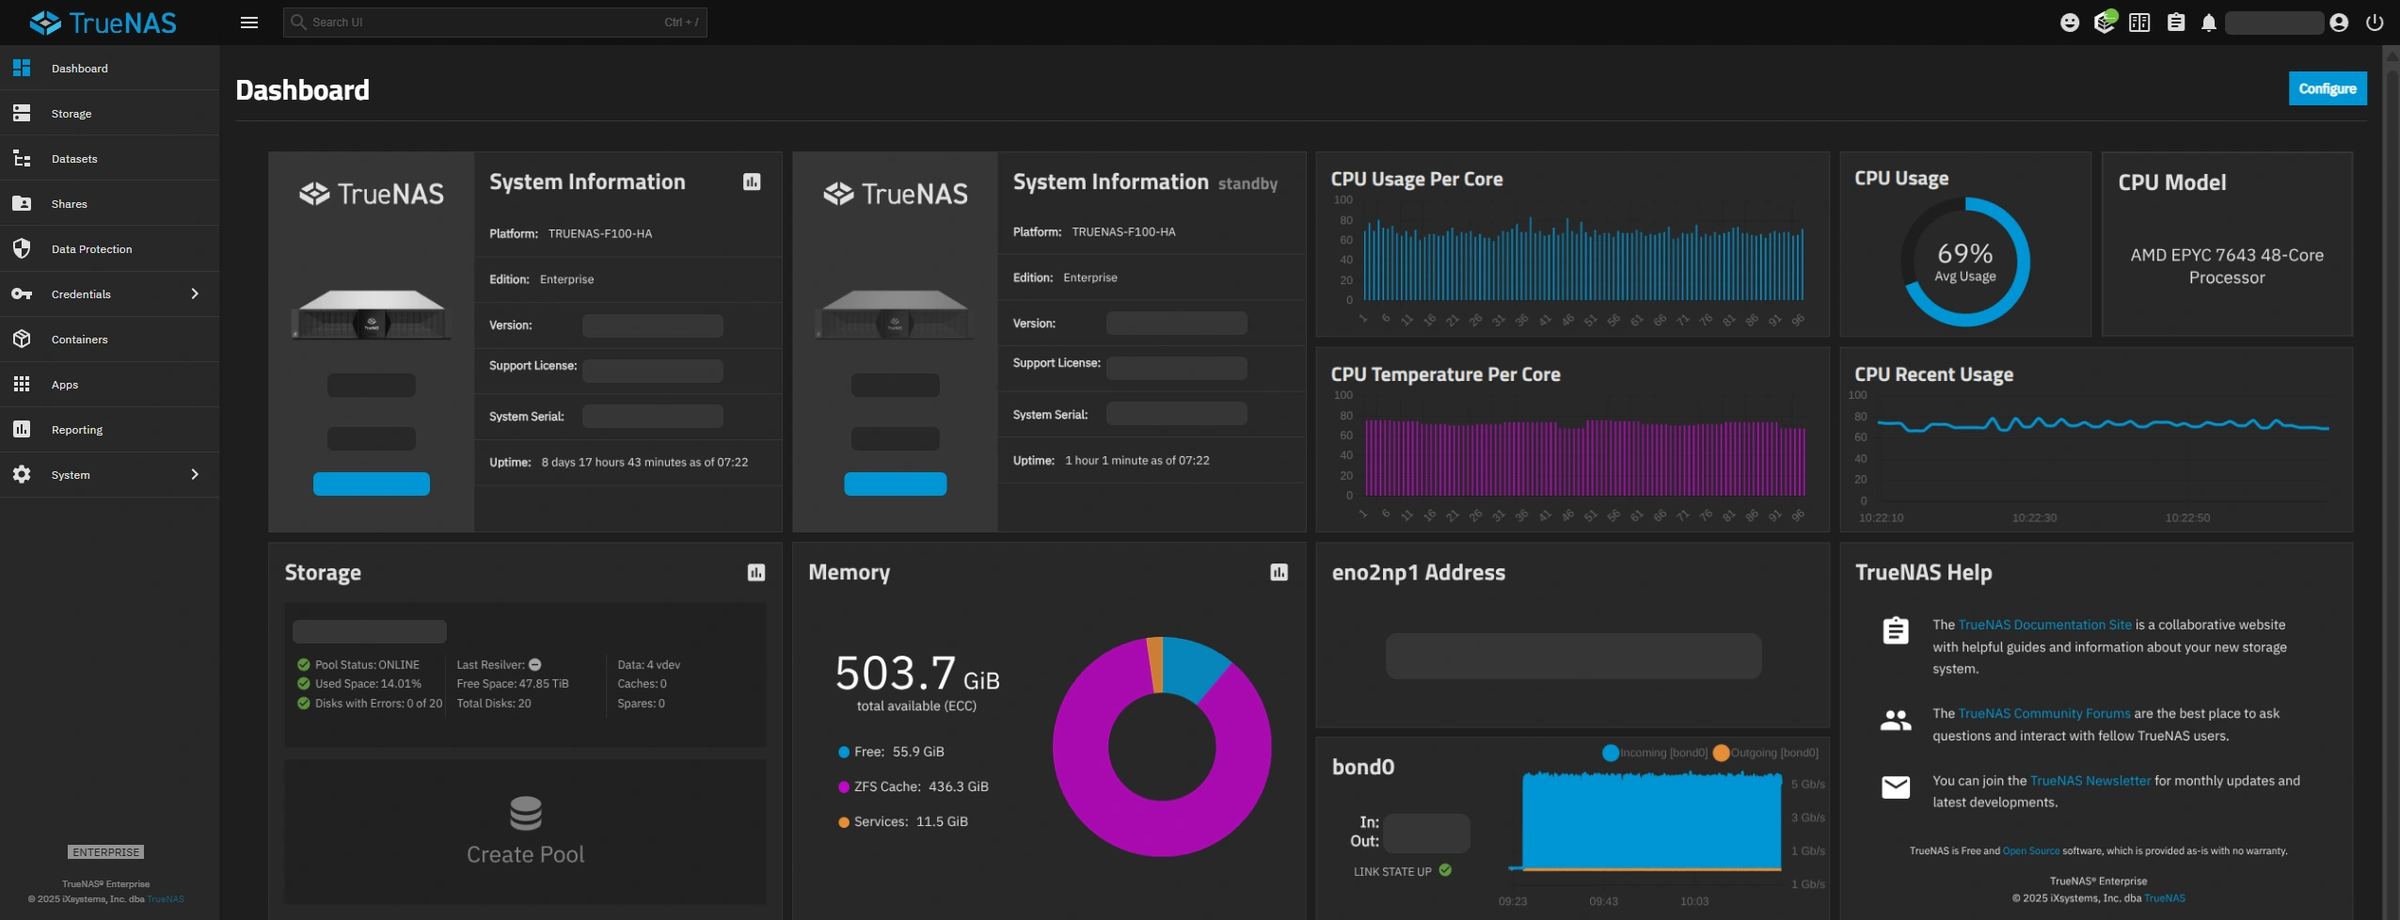Open the TrueNAS Documentation Site link

pyautogui.click(x=2044, y=624)
